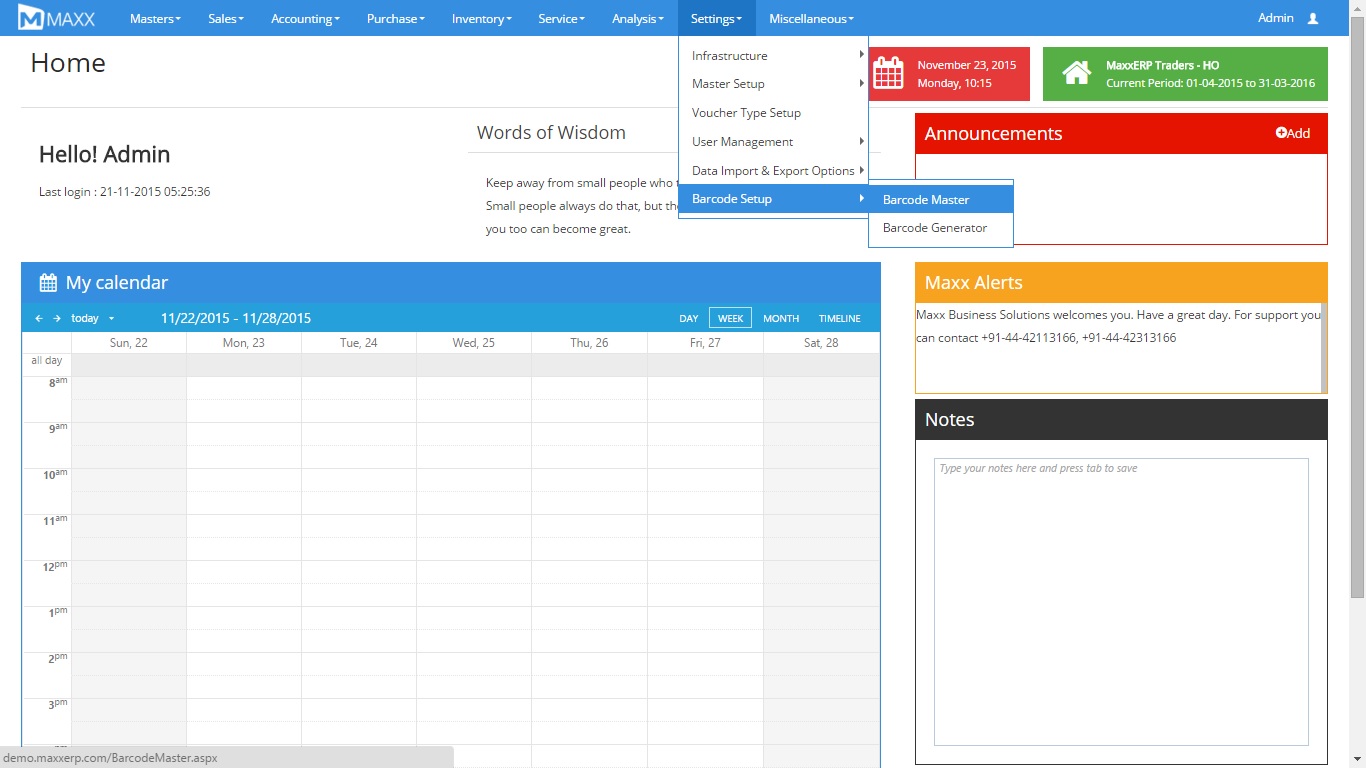The height and width of the screenshot is (768, 1366).
Task: Expand the Masters dropdown menu
Action: [x=154, y=19]
